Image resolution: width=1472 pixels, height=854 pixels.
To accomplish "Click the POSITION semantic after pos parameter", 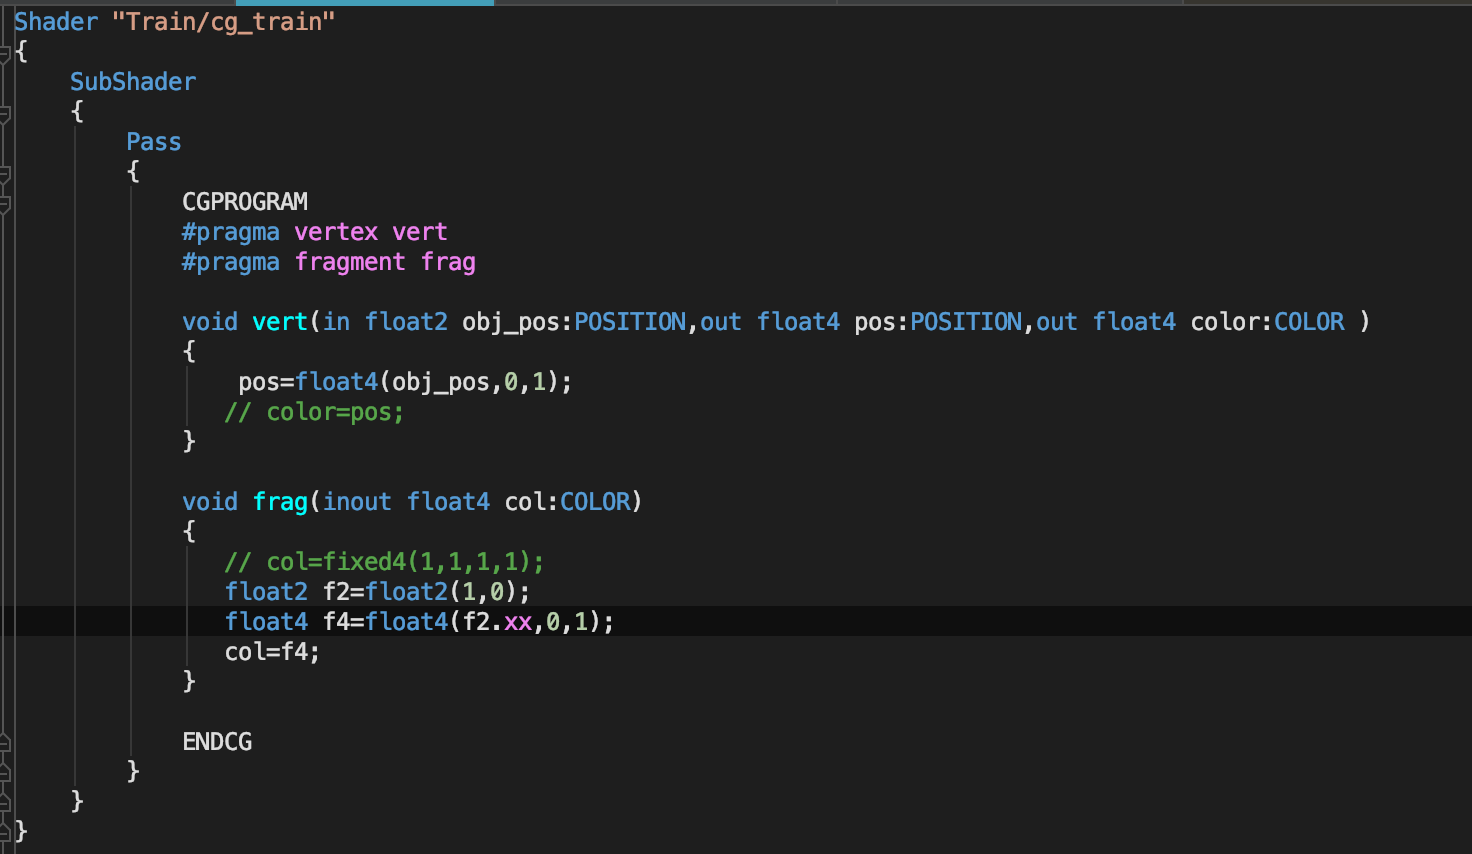I will tap(966, 322).
